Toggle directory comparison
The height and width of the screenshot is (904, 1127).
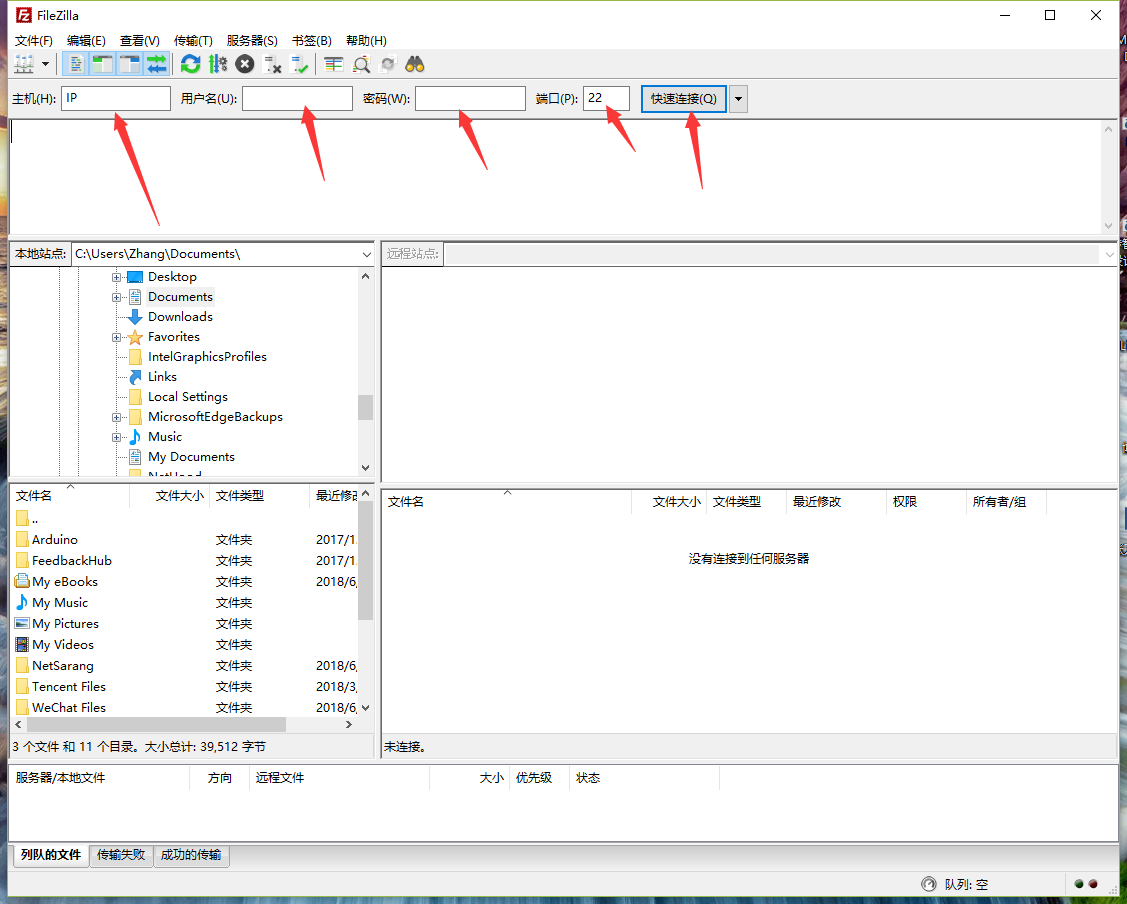point(361,64)
